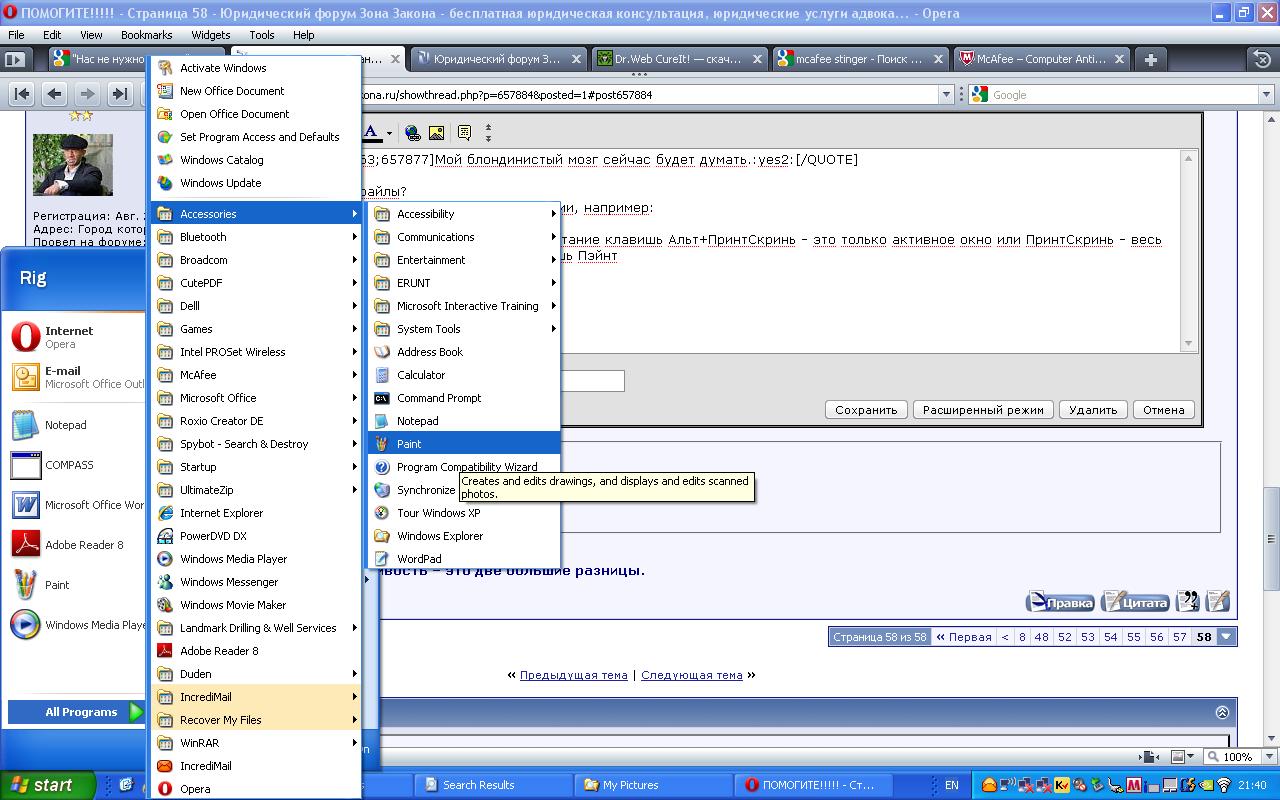Screen dimensions: 1280x800
Task: Follow the Предыдущая тема link
Action: coord(574,675)
